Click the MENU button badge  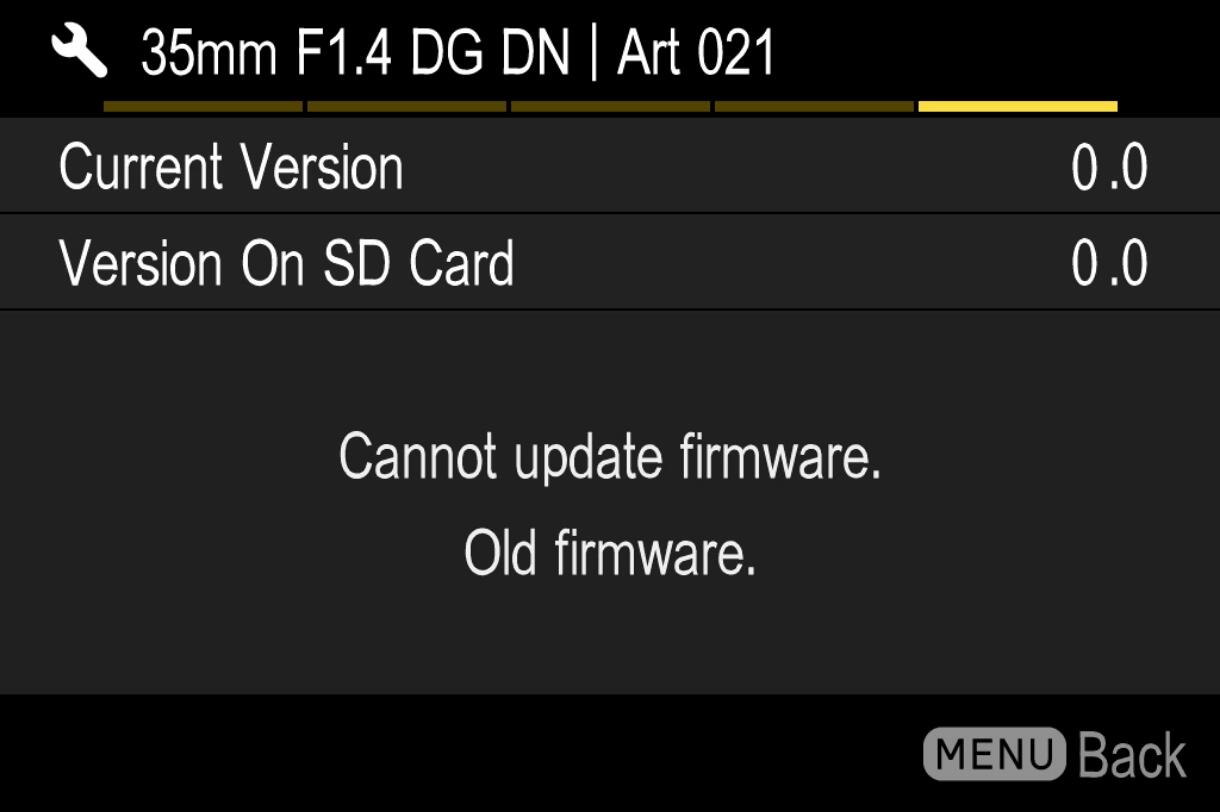point(994,754)
